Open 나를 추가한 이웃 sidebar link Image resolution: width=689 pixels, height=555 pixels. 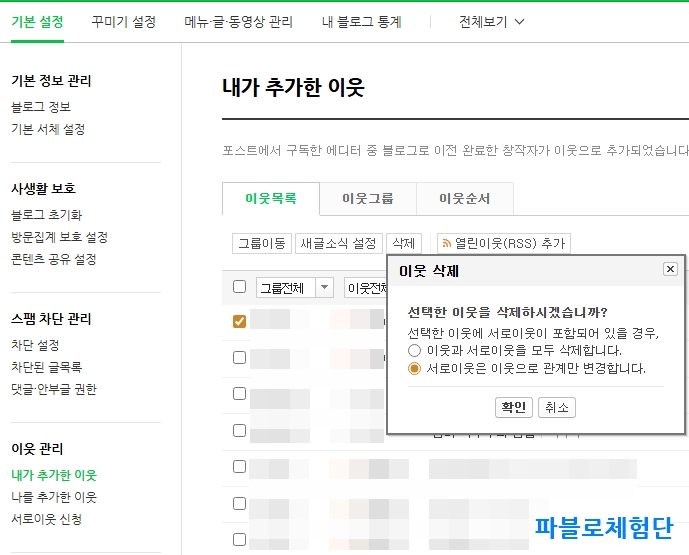[54, 497]
